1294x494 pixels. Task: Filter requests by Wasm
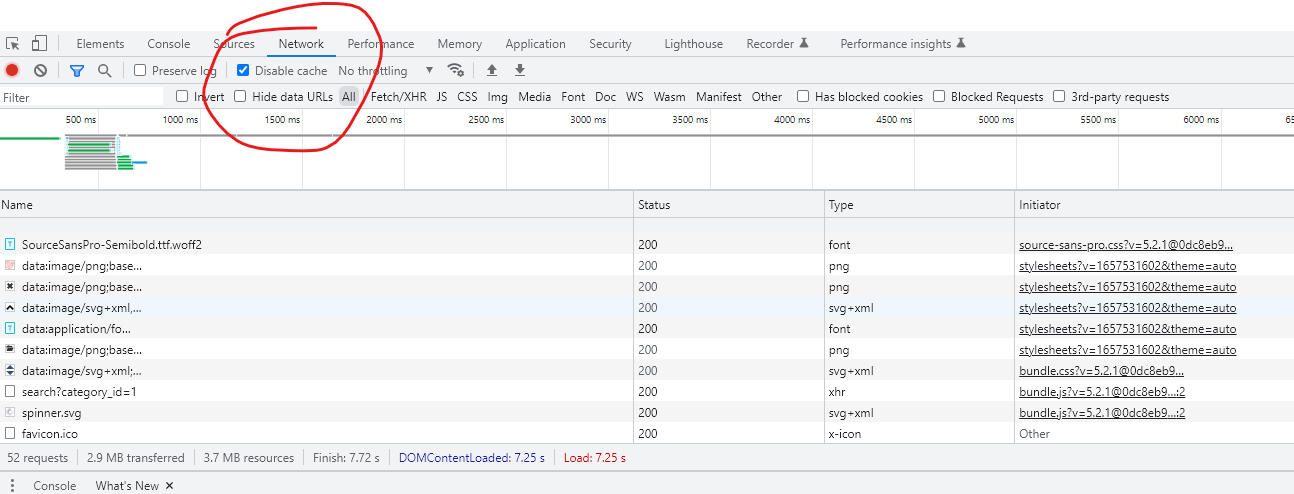(x=670, y=97)
